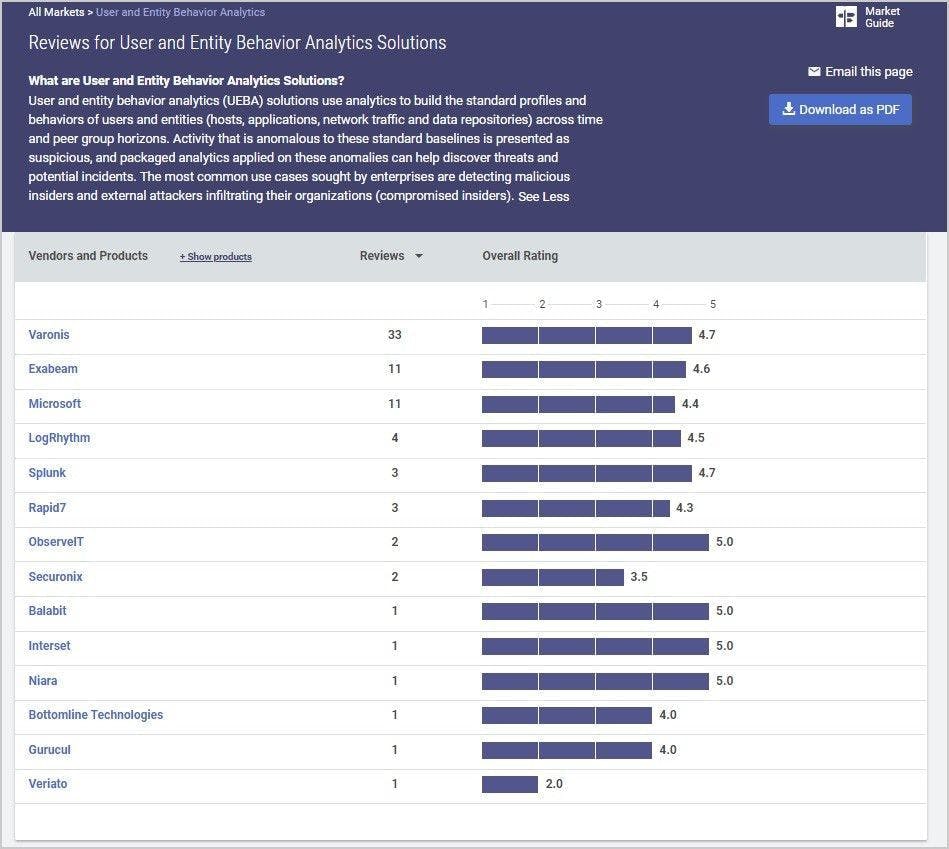Open Market Guide text link
The height and width of the screenshot is (849, 949).
coord(882,17)
